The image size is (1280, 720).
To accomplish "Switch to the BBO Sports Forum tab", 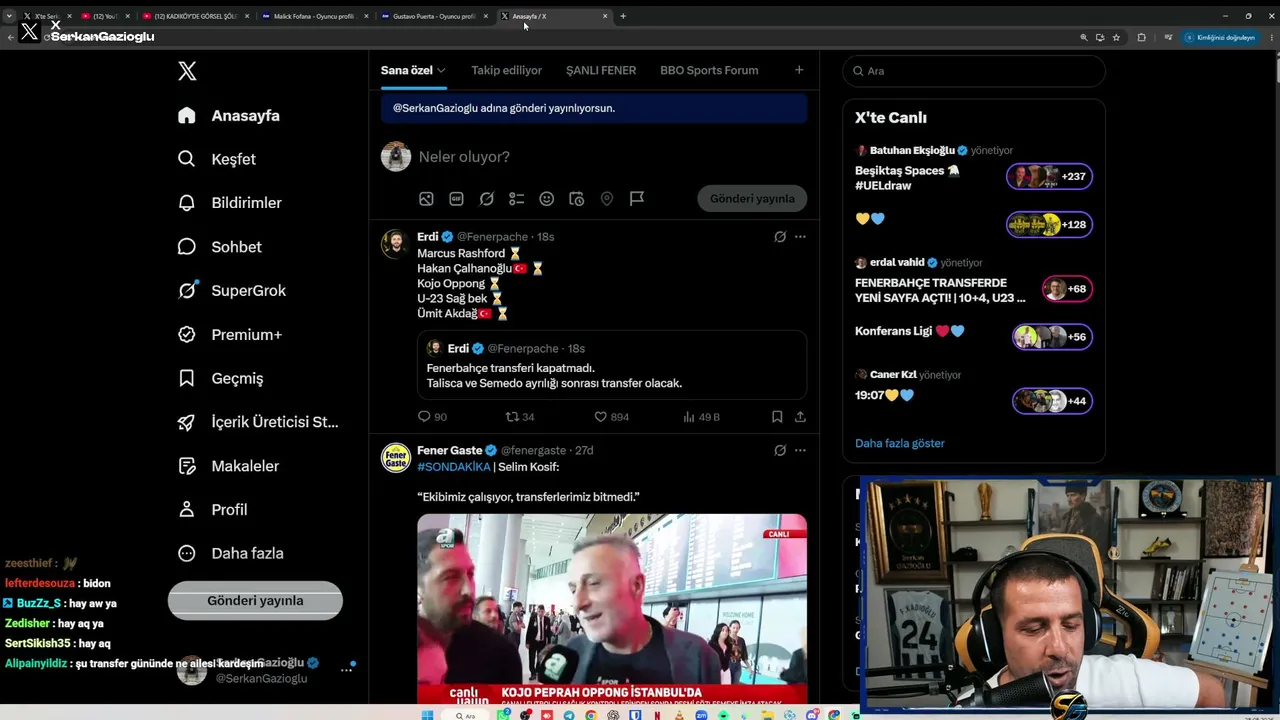I will pyautogui.click(x=709, y=71).
